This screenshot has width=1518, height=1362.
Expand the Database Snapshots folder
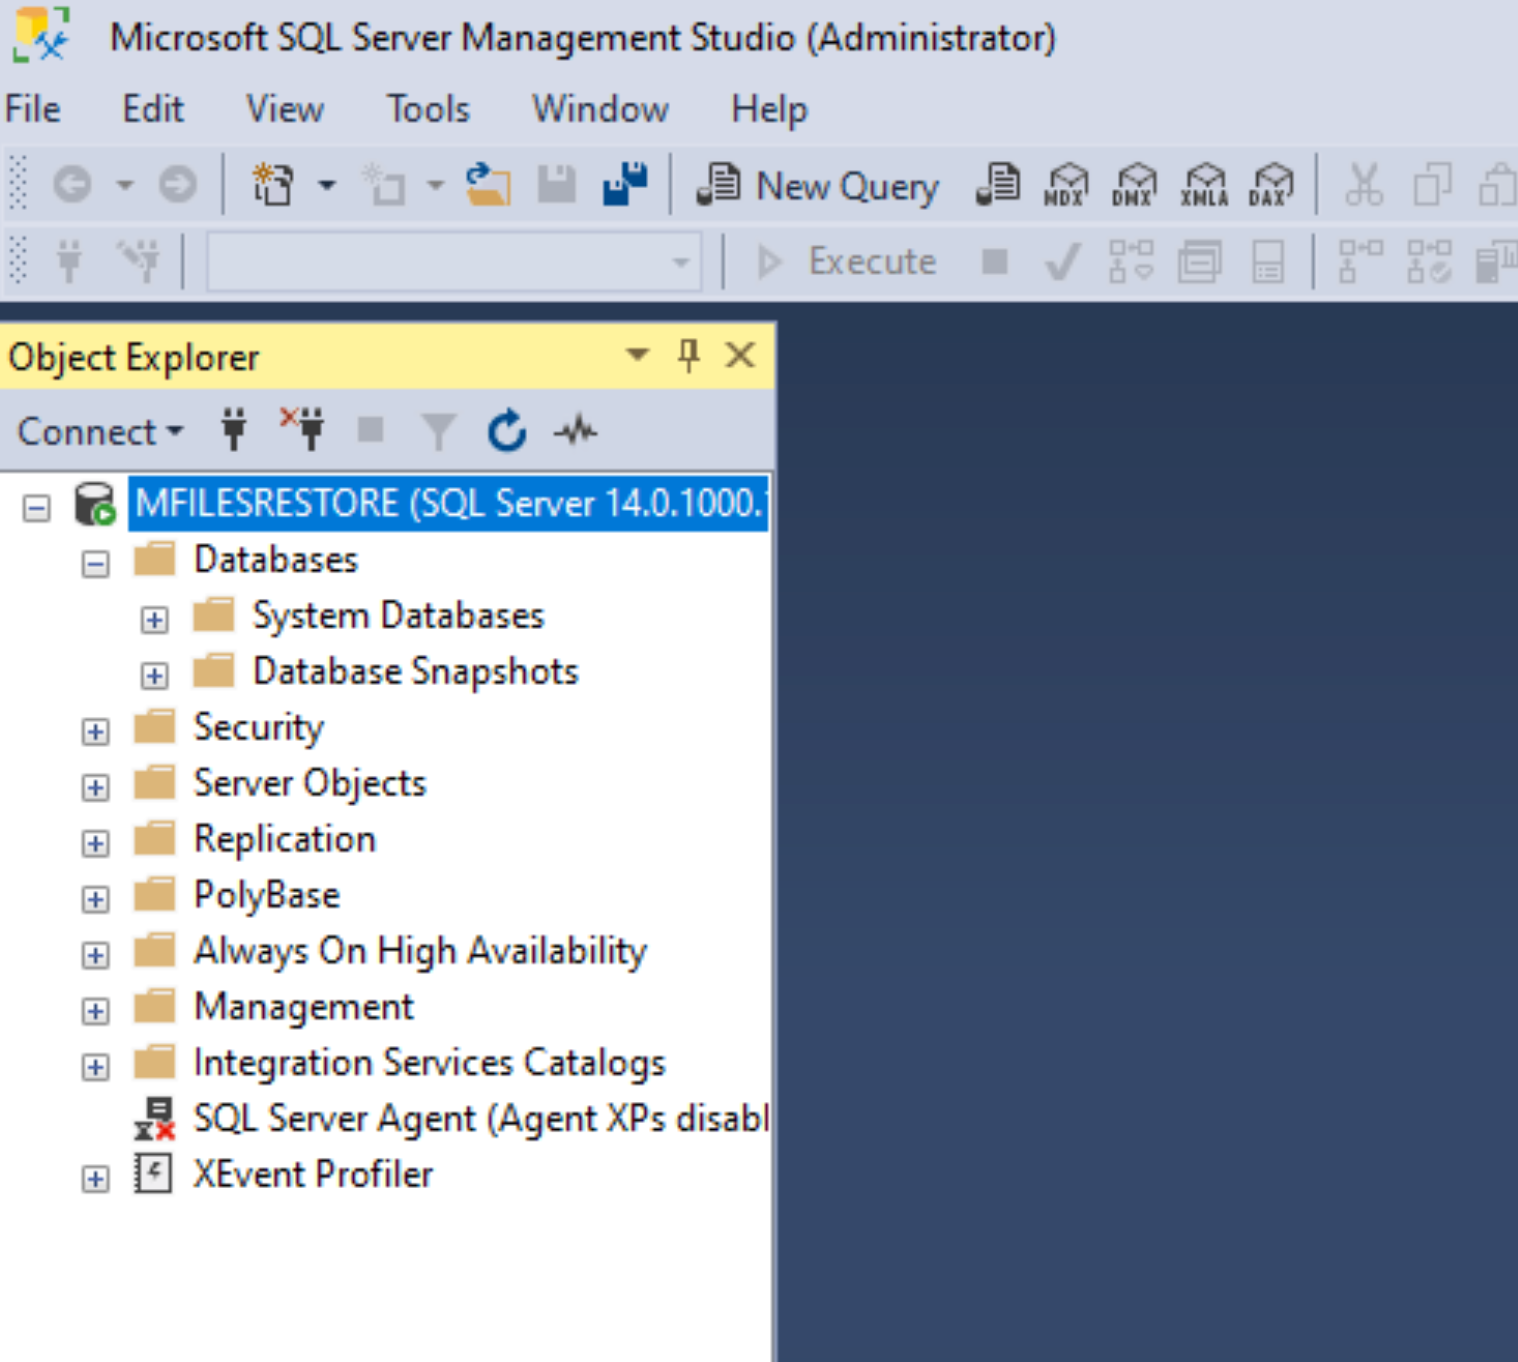tap(154, 676)
